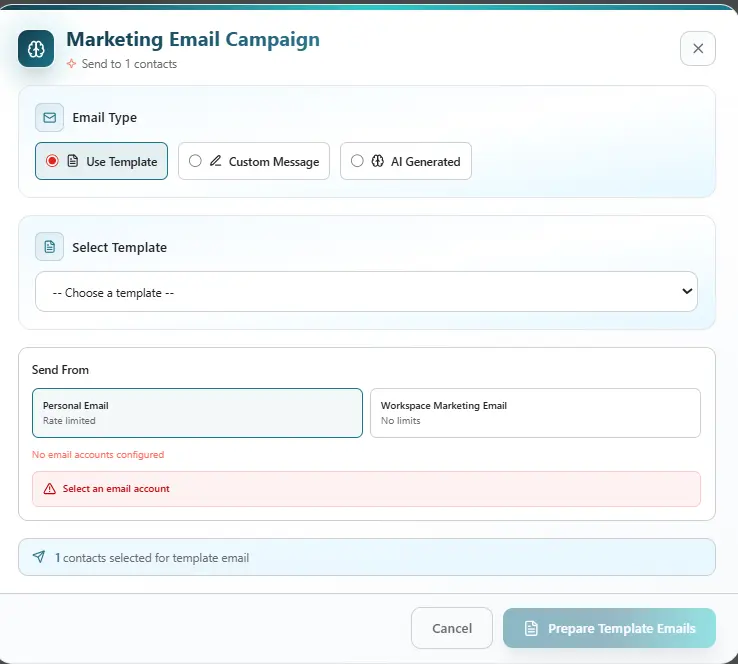Click the document icon in Use Template option
Screen dimensions: 738x664
point(73,161)
